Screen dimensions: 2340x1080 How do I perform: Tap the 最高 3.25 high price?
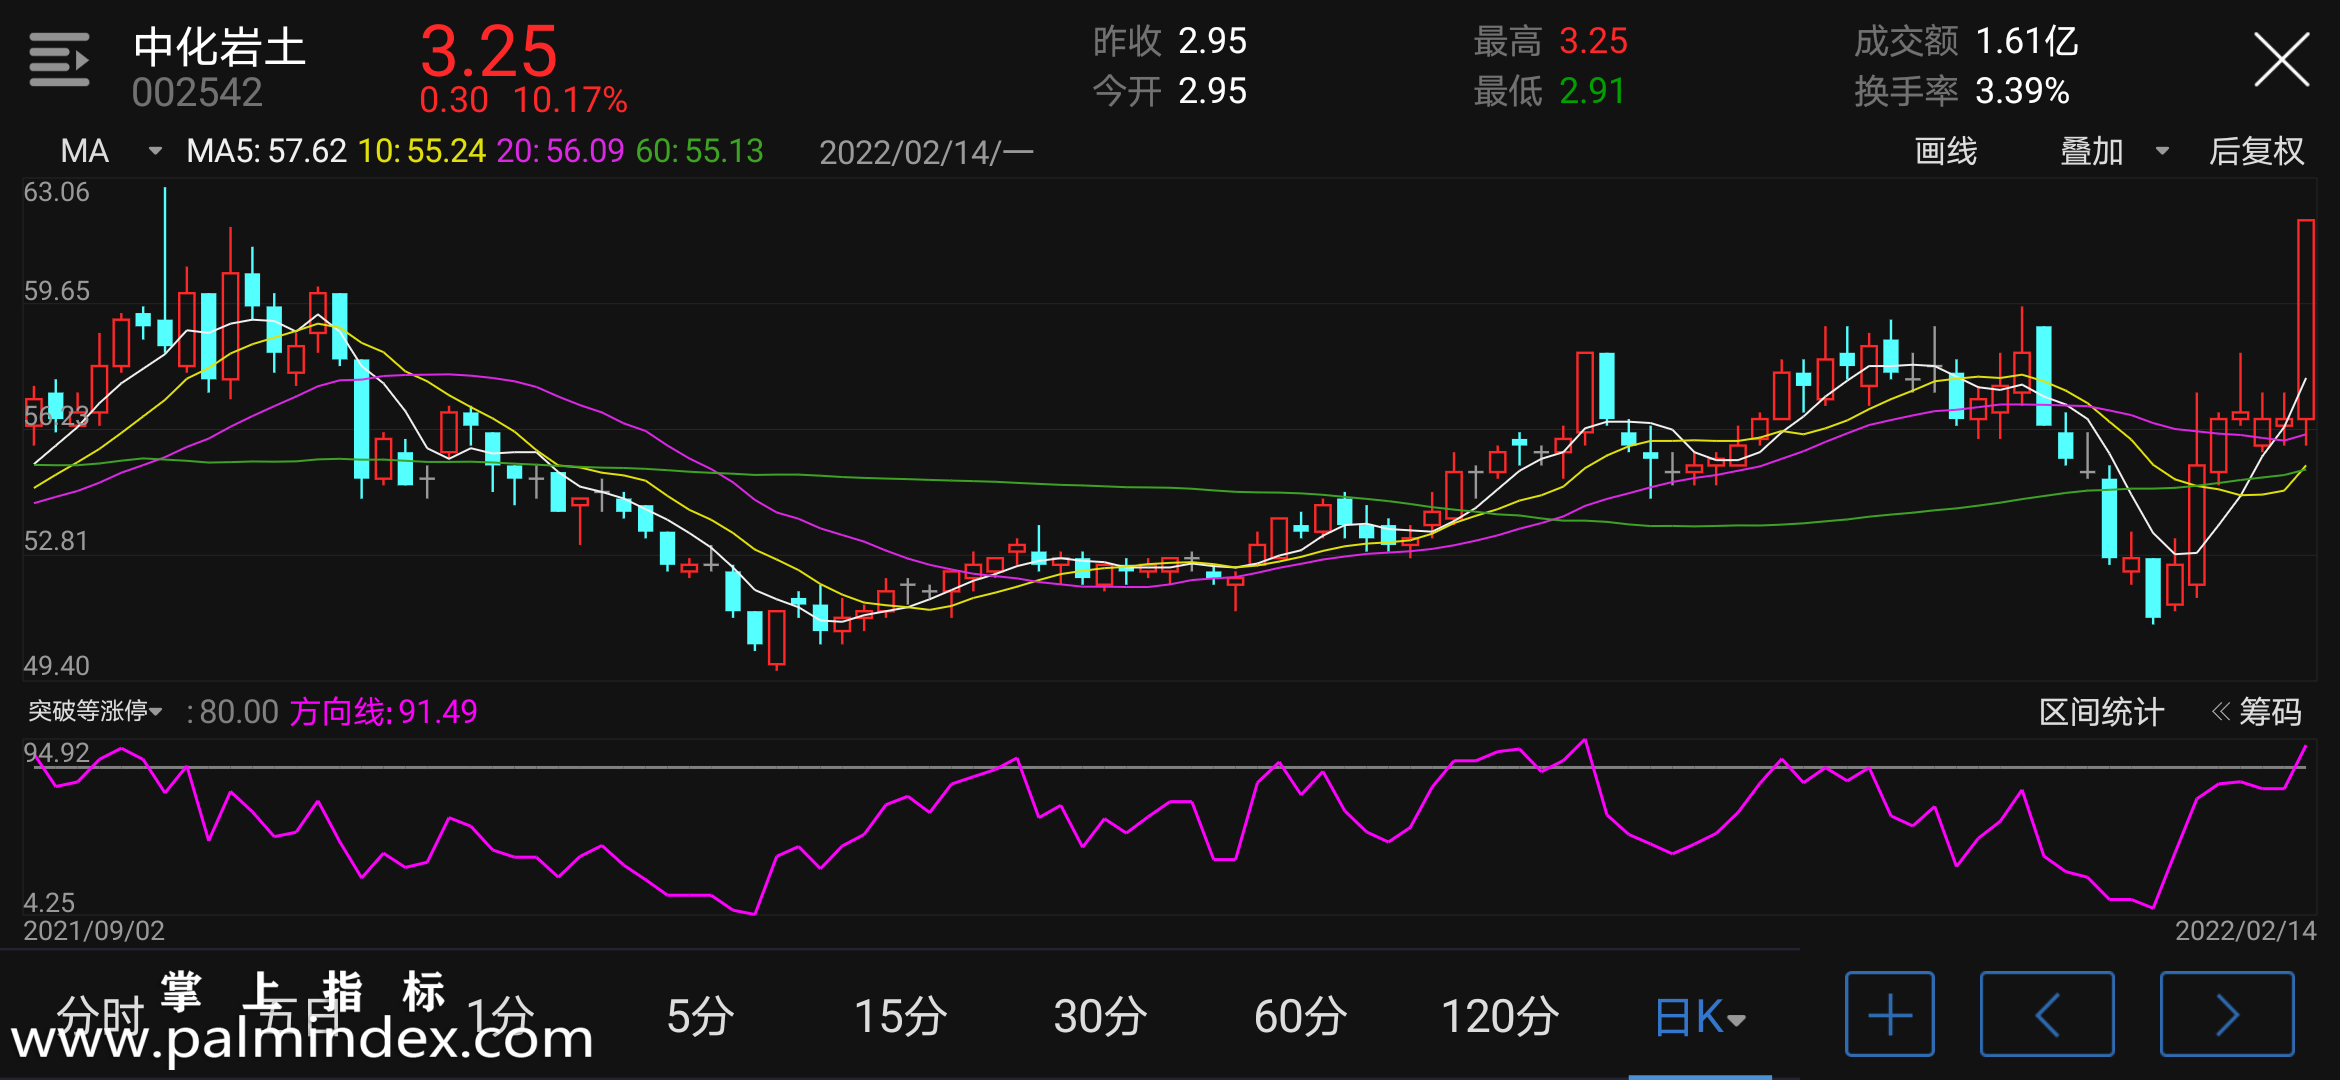(x=1550, y=42)
